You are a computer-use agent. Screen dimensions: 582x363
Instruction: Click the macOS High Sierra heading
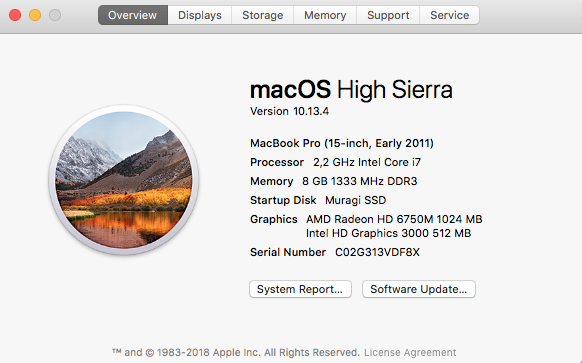pyautogui.click(x=351, y=89)
